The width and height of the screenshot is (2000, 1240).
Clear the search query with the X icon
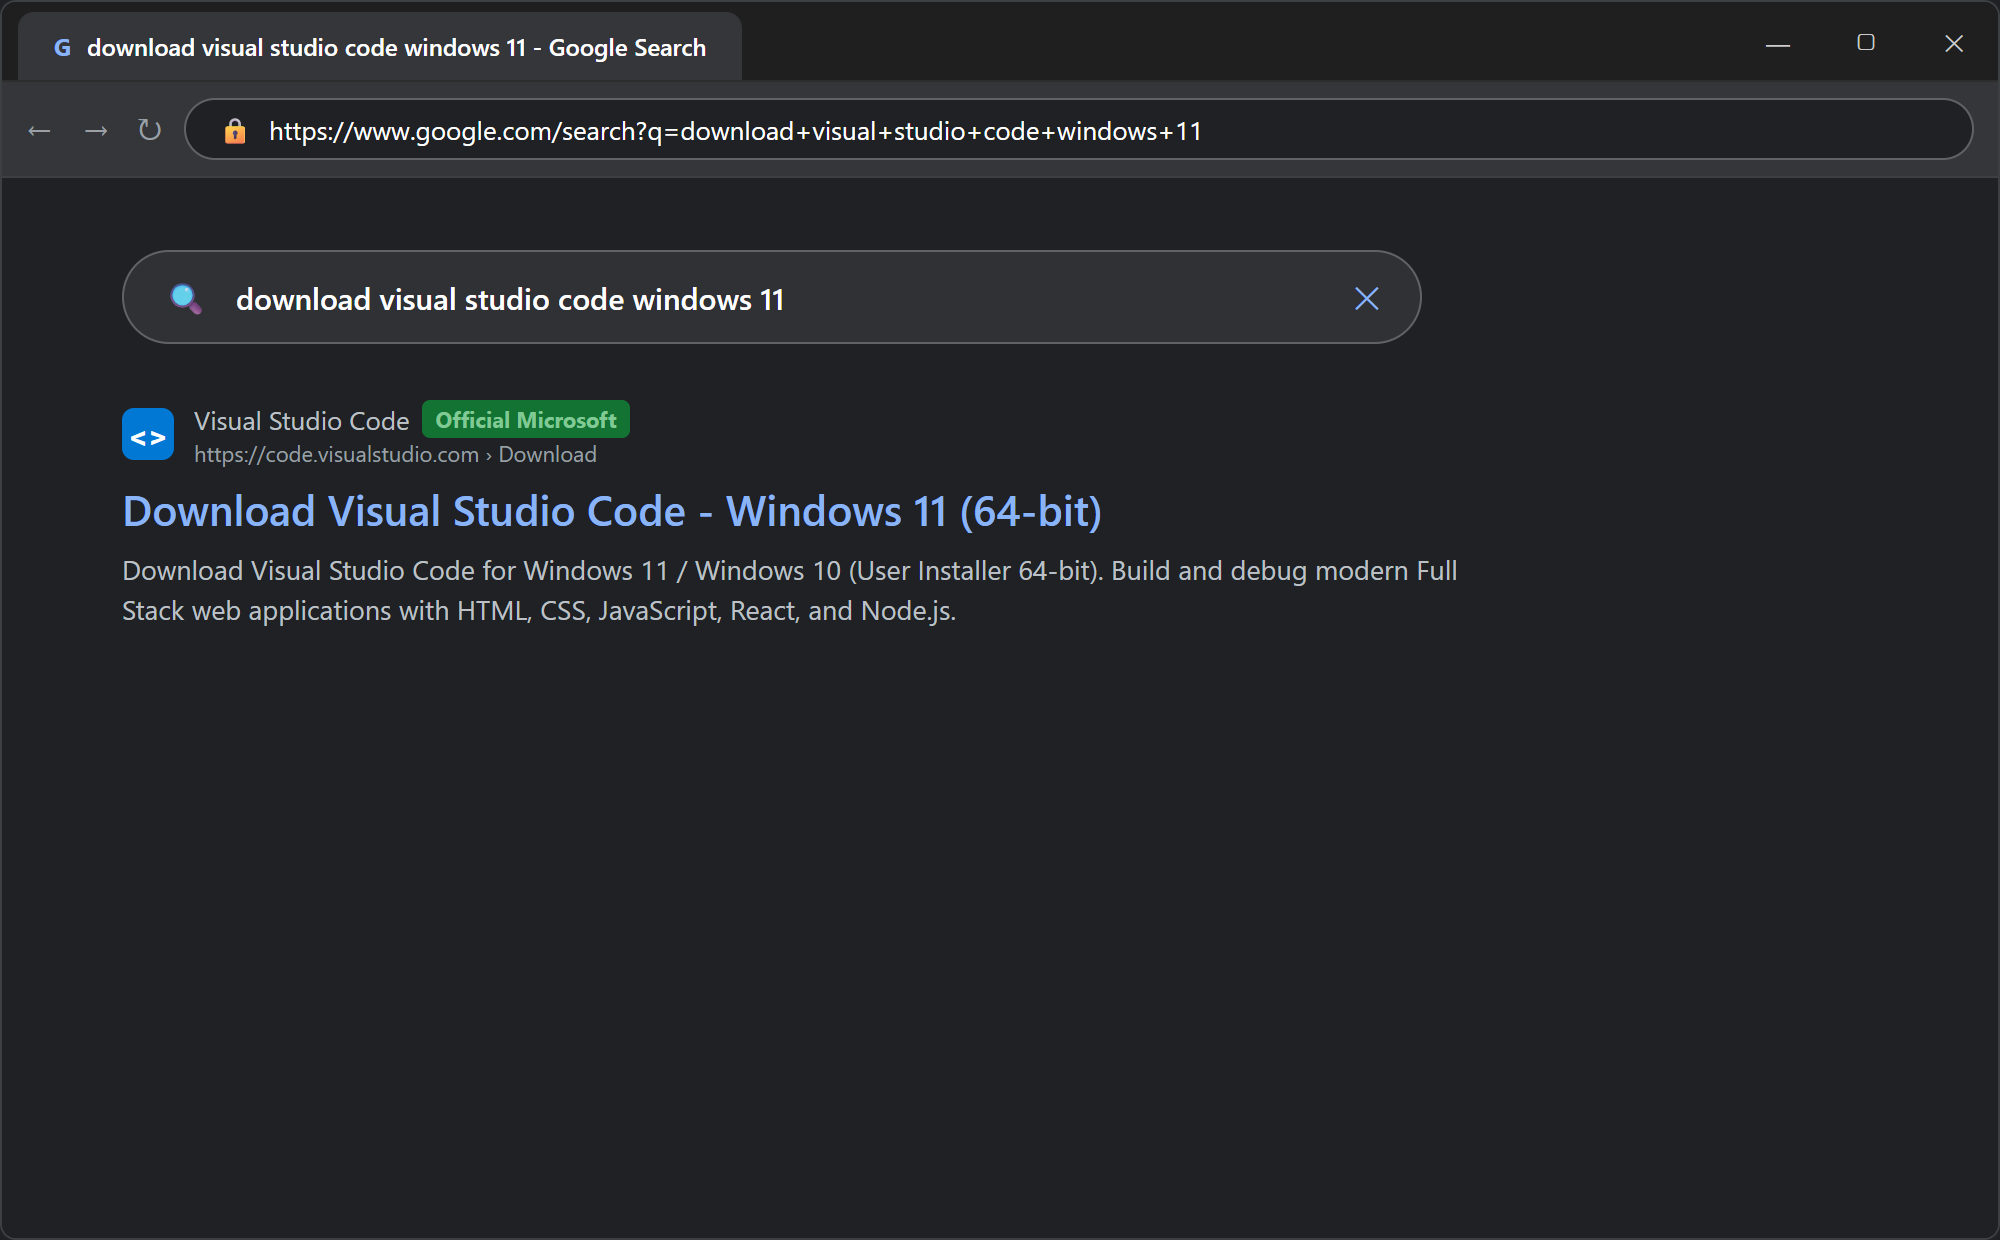(x=1366, y=298)
